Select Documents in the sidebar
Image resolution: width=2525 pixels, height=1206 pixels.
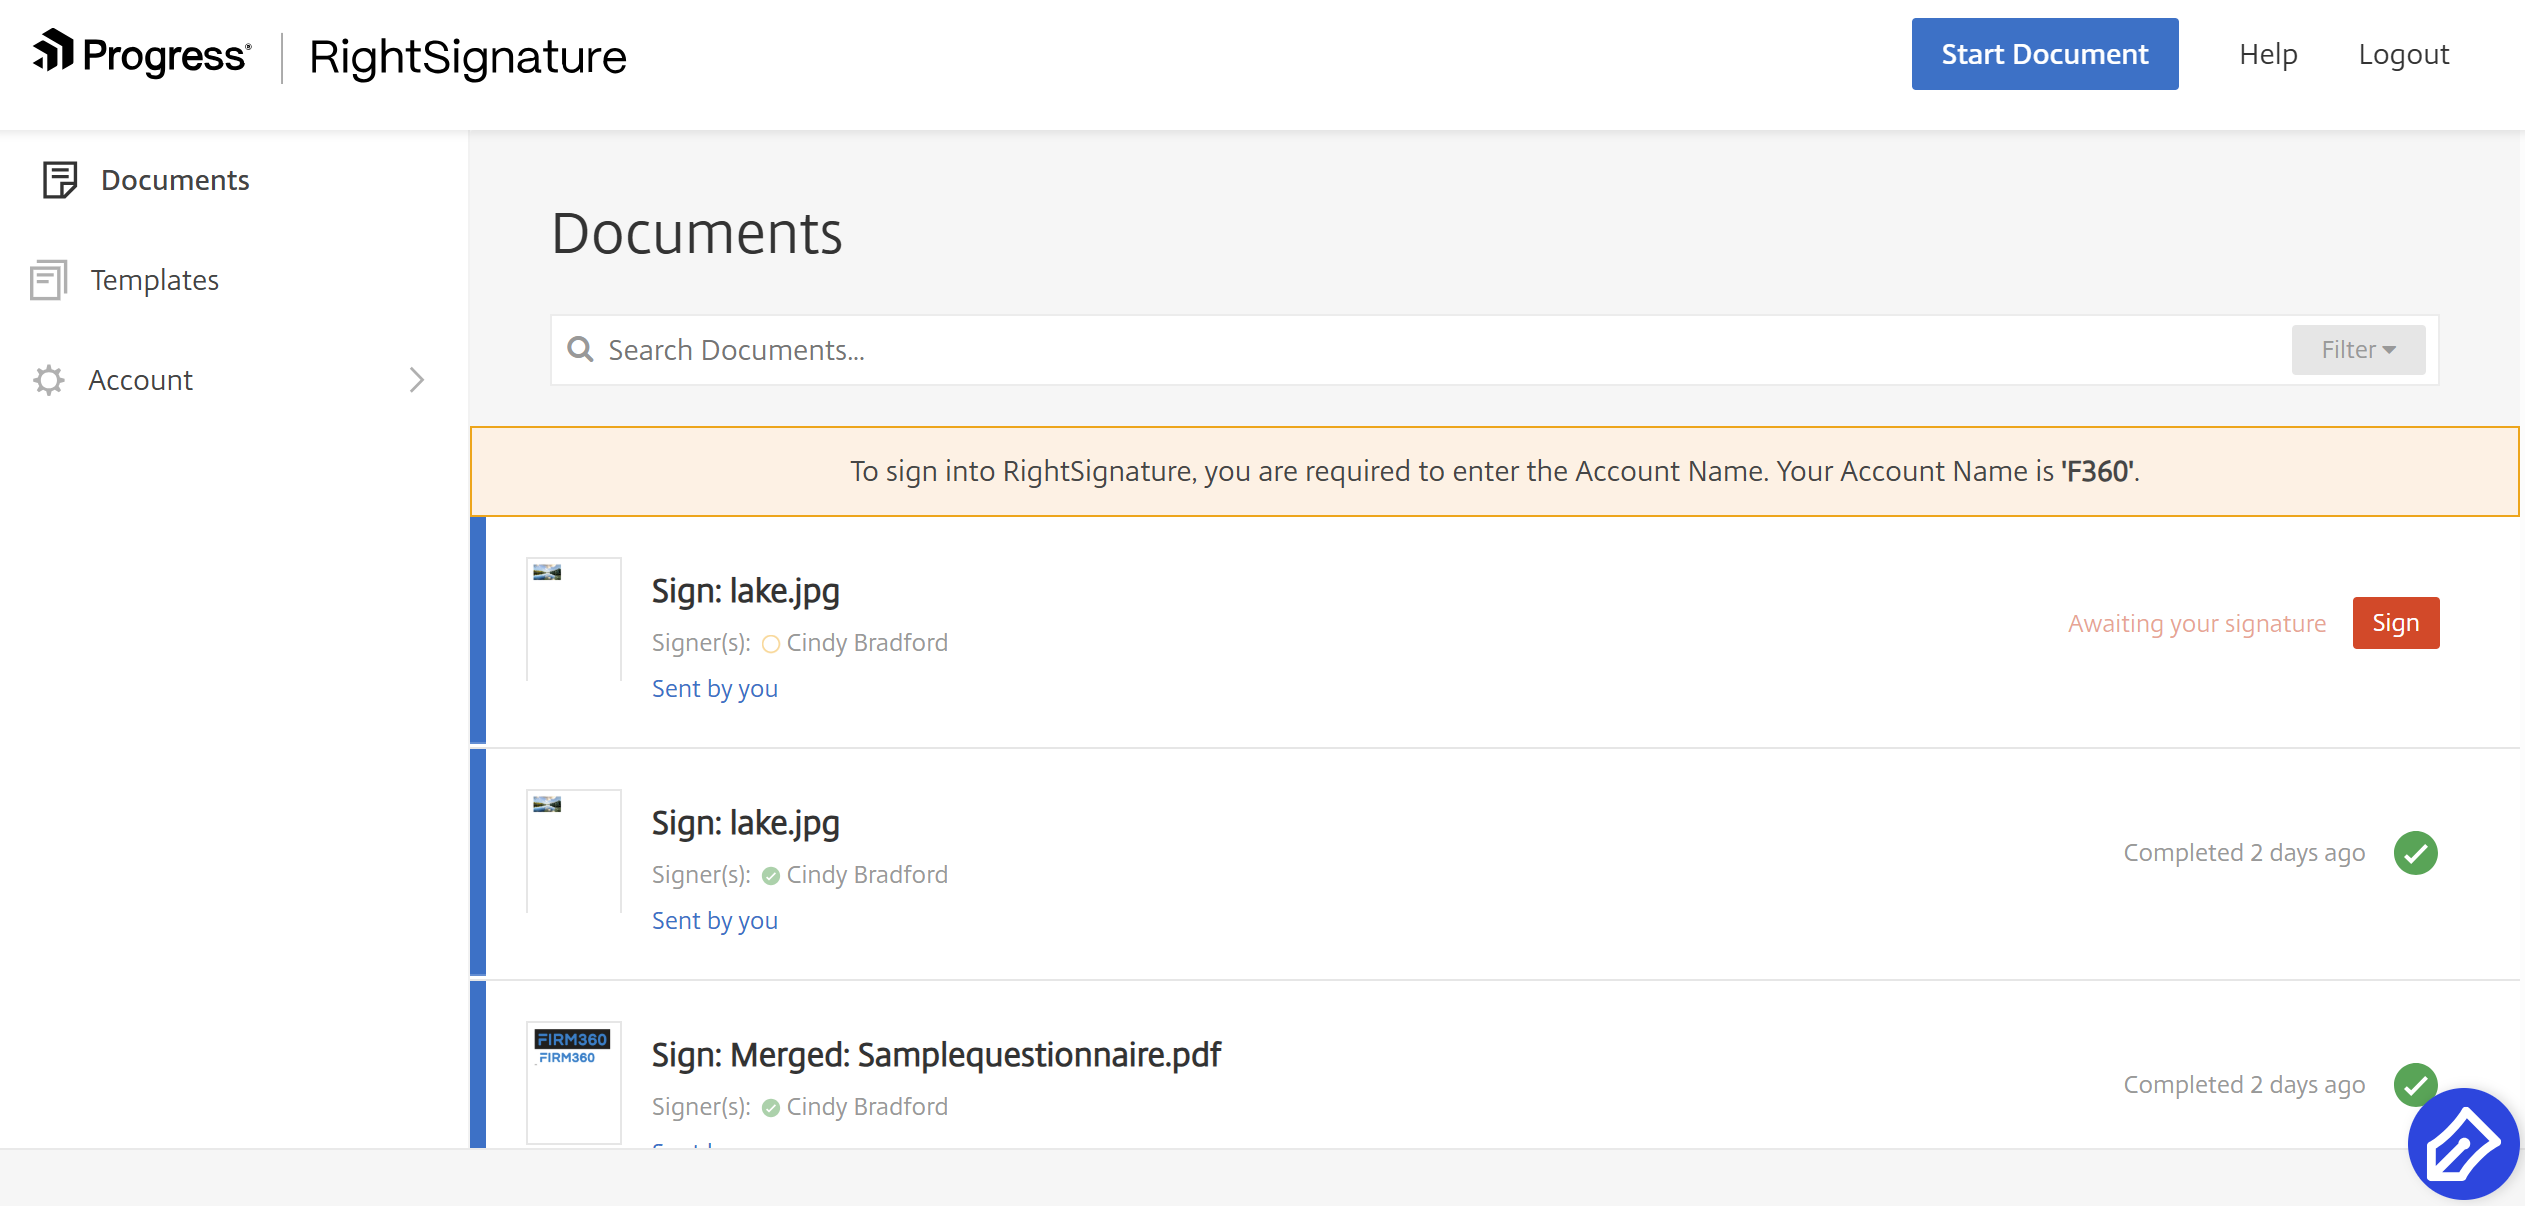(175, 180)
